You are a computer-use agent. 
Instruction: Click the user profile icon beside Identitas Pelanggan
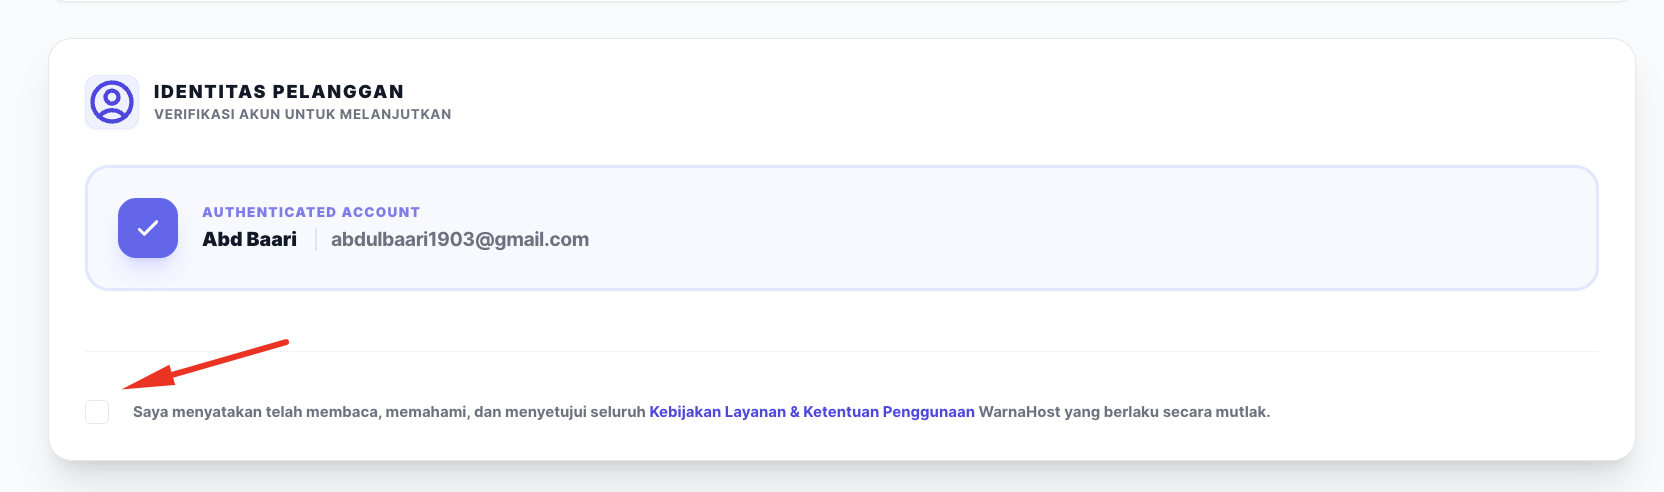pos(112,102)
